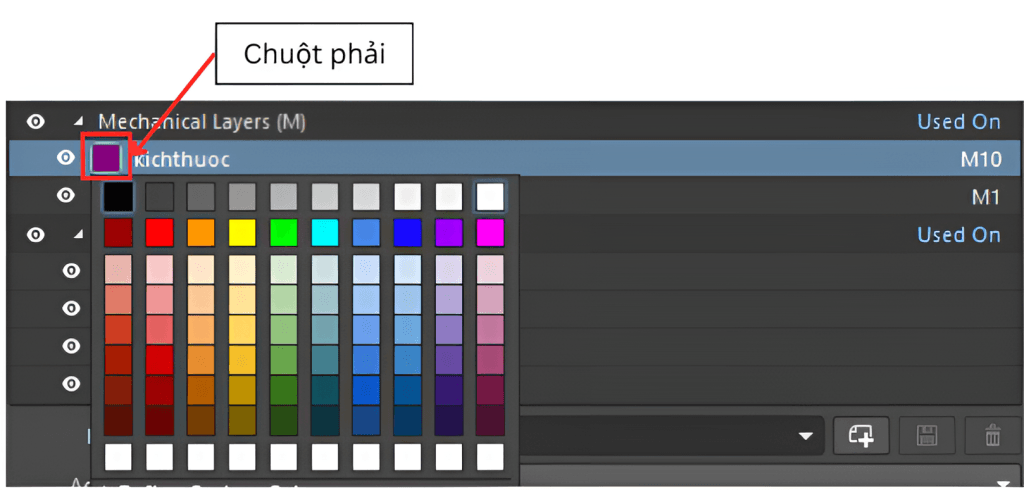This screenshot has height=490, width=1024.
Task: Click "Used On" beside Mechanical Layers
Action: coord(958,122)
